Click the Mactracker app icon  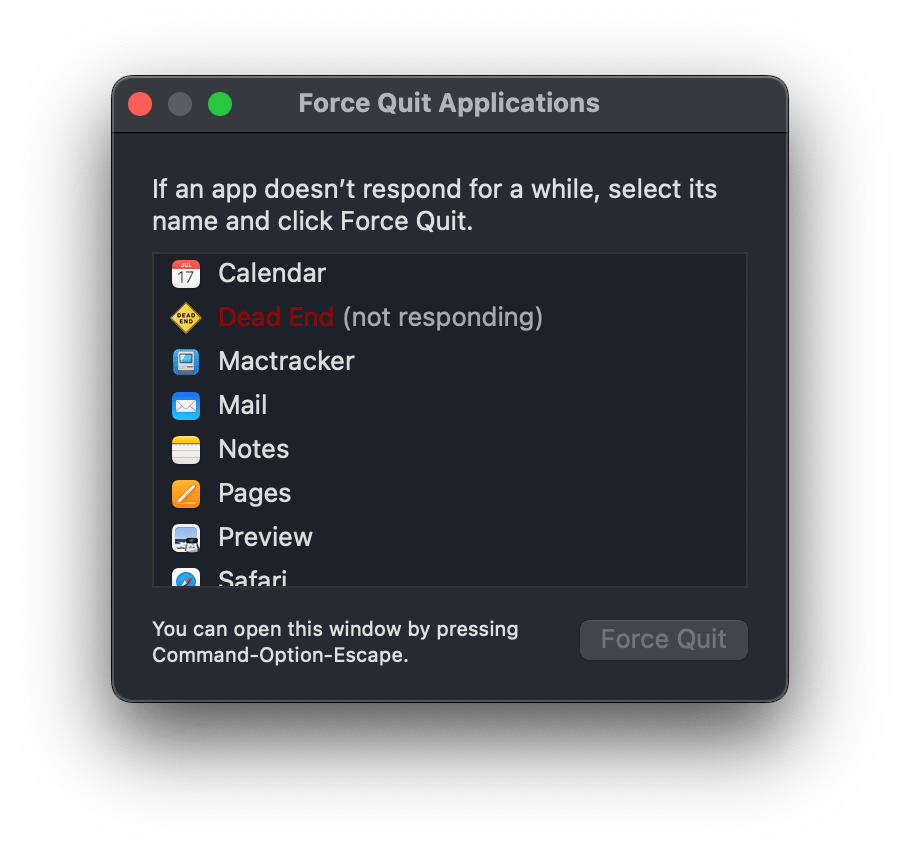pyautogui.click(x=186, y=361)
